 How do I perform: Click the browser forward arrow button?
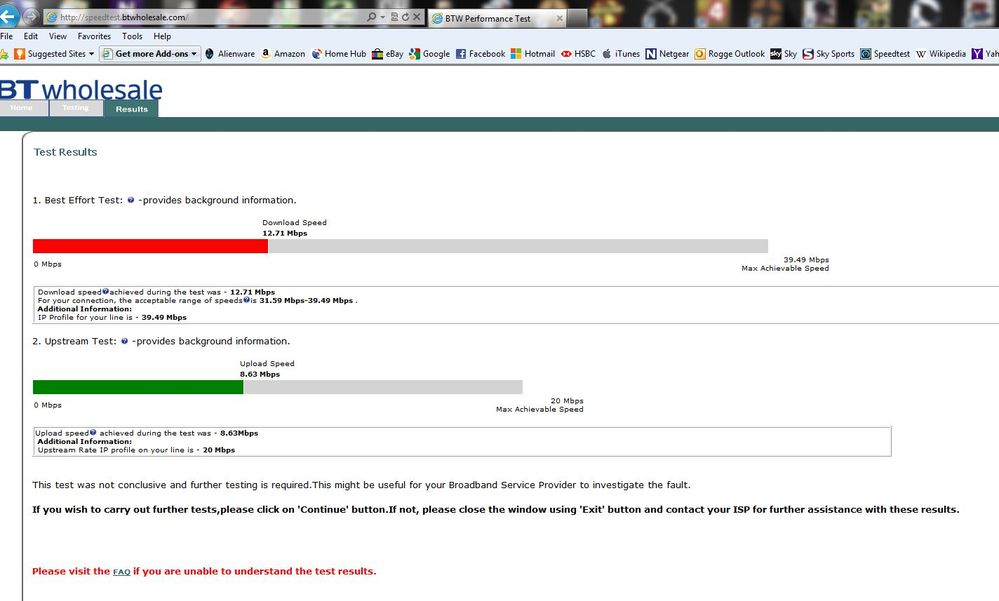point(31,16)
